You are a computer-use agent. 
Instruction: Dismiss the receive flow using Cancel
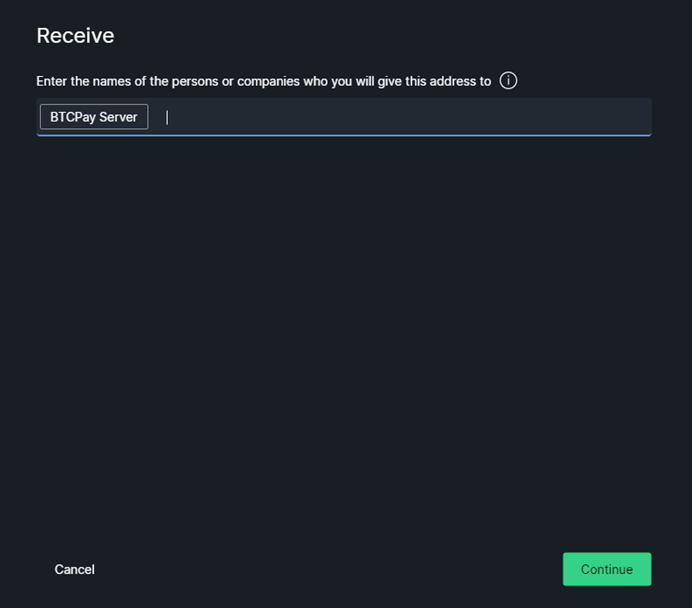(x=75, y=569)
